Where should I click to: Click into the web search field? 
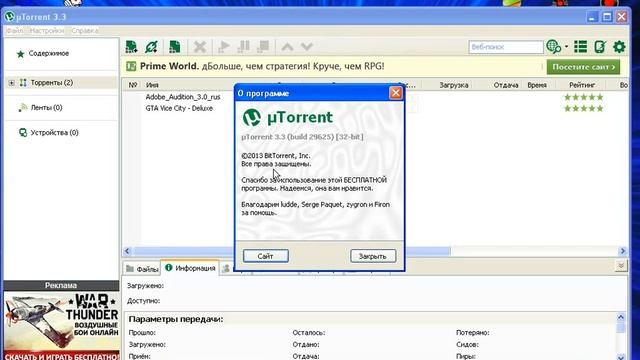pyautogui.click(x=506, y=47)
